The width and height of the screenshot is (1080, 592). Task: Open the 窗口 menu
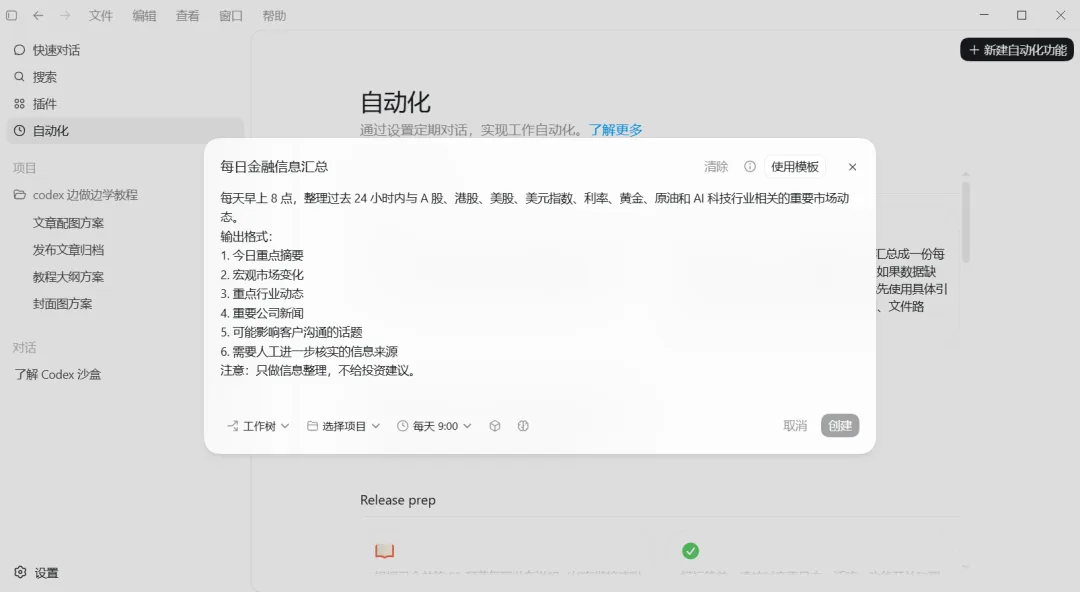click(x=231, y=15)
